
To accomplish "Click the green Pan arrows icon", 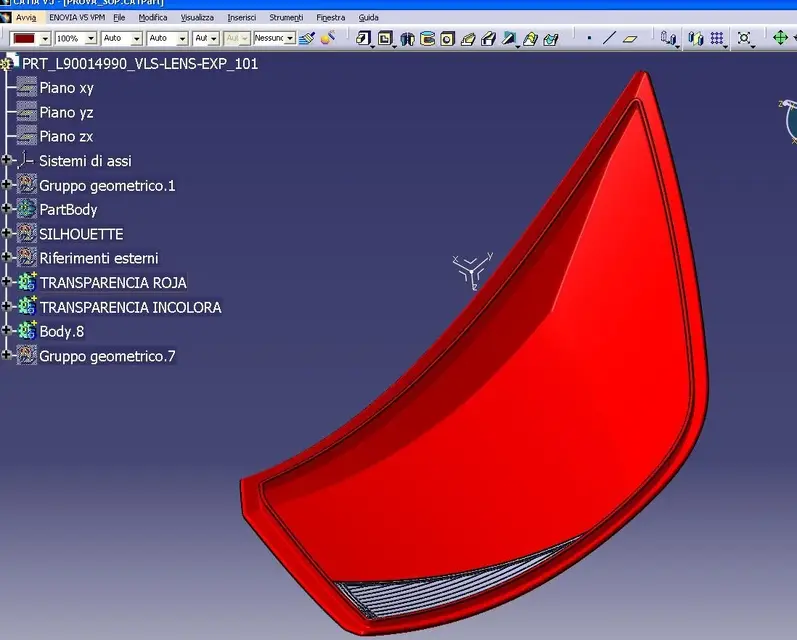I will [780, 38].
